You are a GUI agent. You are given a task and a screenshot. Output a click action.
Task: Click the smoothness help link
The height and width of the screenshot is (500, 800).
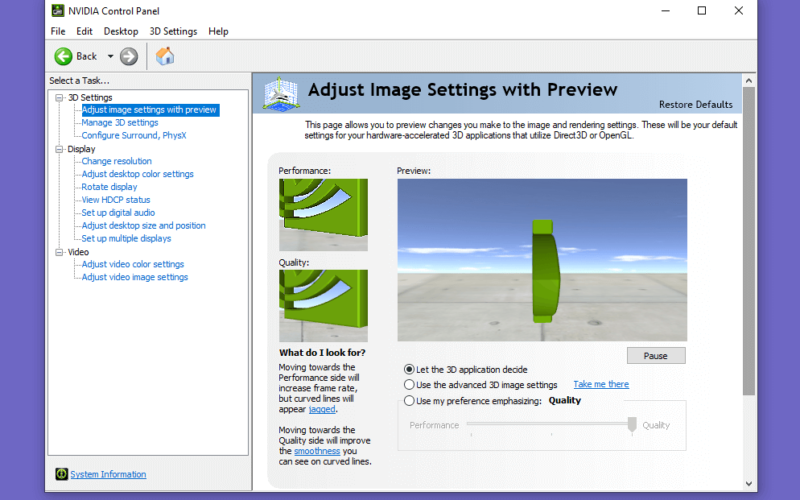coord(317,451)
